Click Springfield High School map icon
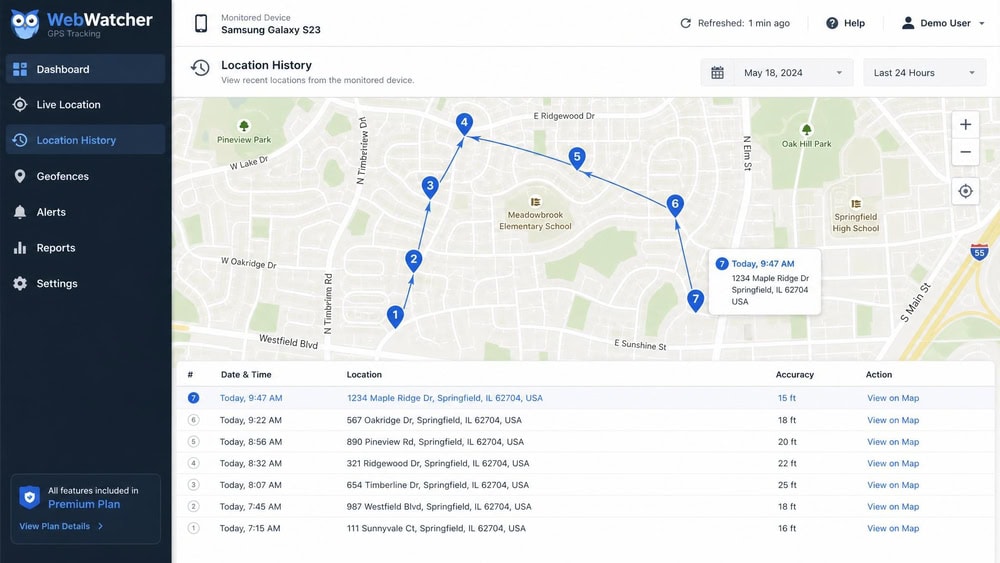This screenshot has height=563, width=1000. [856, 203]
